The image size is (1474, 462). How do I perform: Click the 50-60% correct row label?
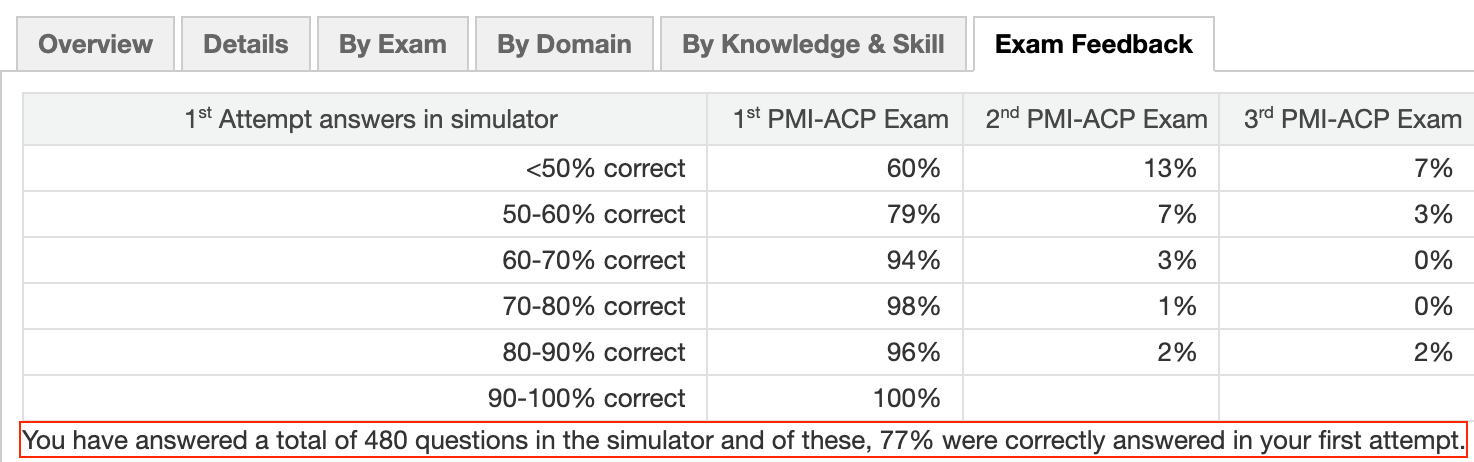tap(594, 214)
